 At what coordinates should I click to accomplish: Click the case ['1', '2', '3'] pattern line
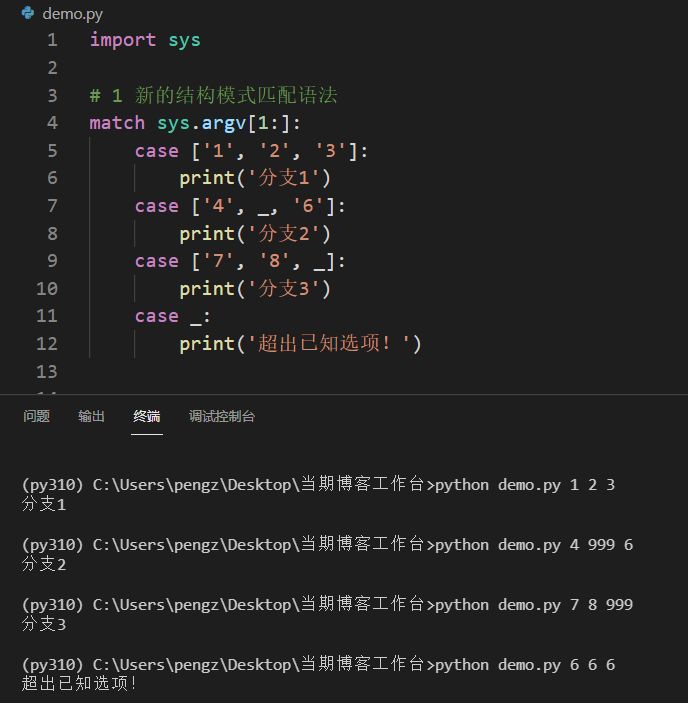pyautogui.click(x=251, y=151)
